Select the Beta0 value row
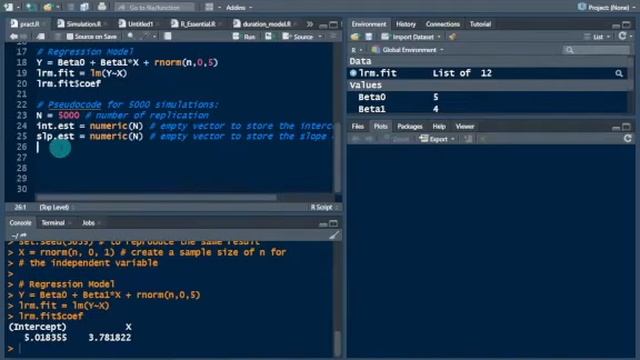Screen dimensions: 640x360 point(488,97)
